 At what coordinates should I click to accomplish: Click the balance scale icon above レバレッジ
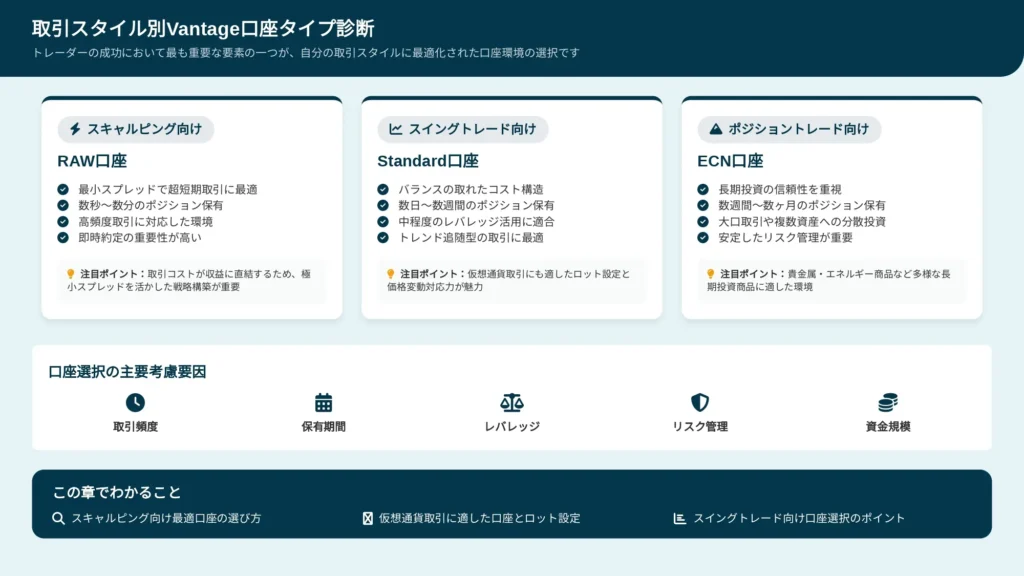coord(512,402)
